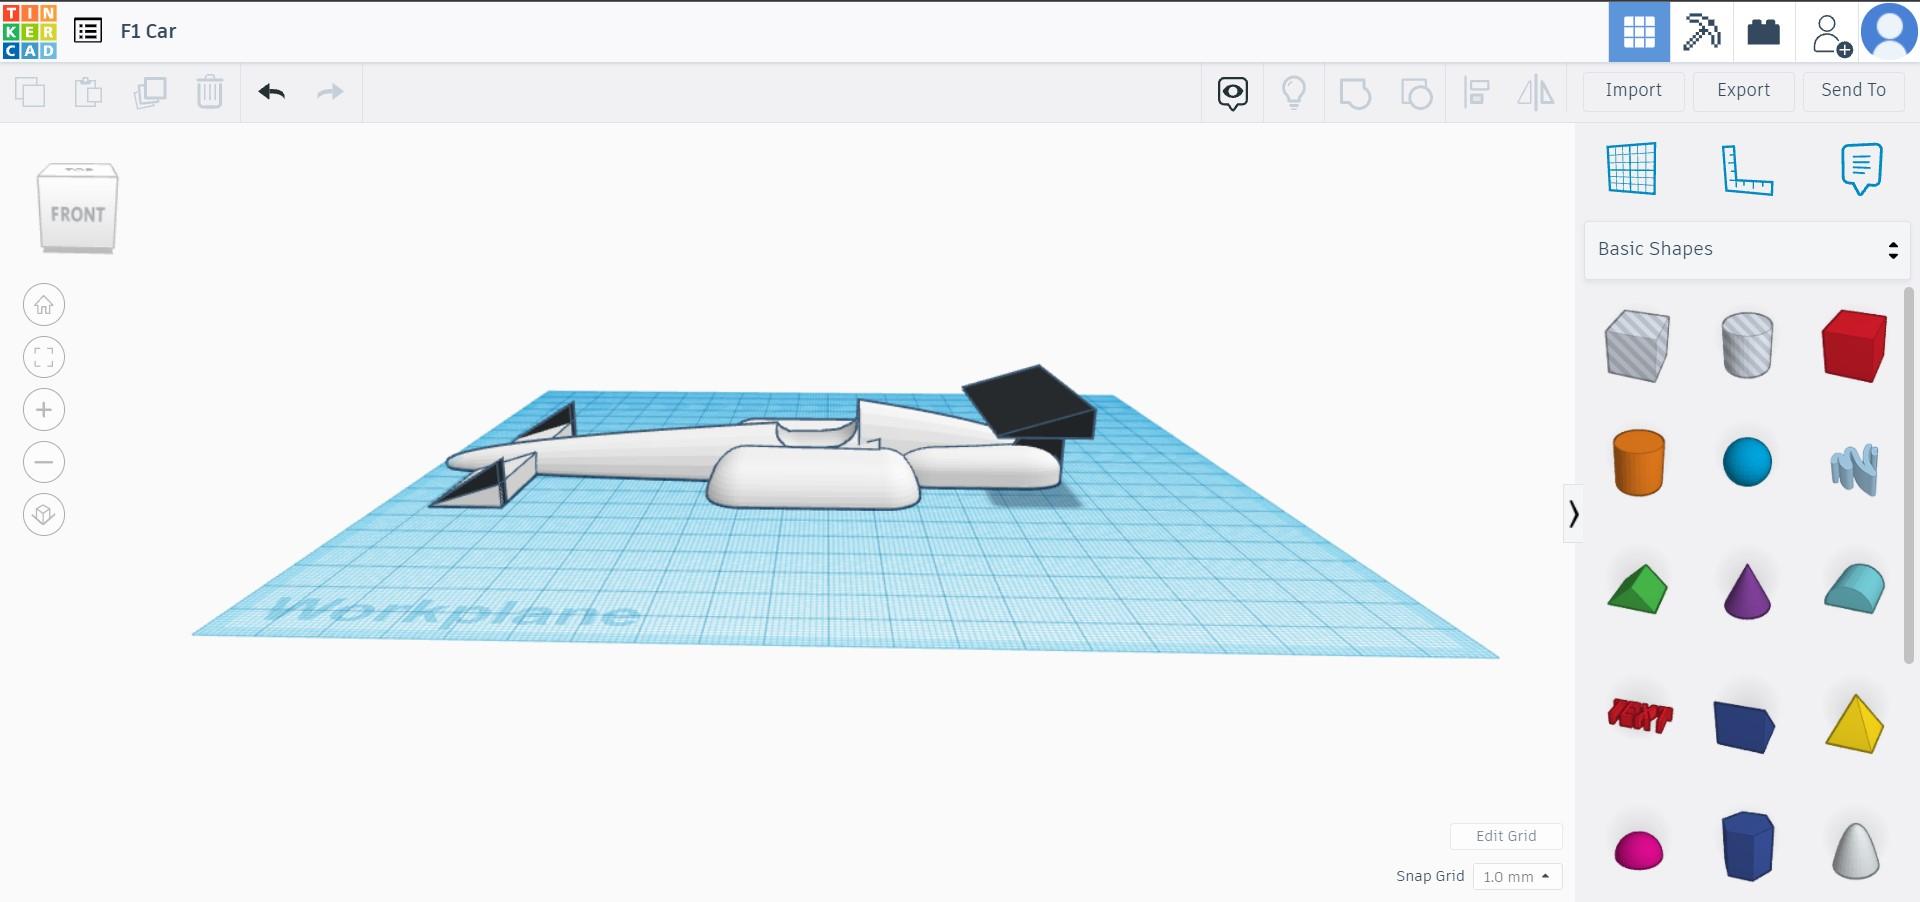Click the shapes panel scrollbar
Image resolution: width=1920 pixels, height=902 pixels.
tap(1908, 475)
